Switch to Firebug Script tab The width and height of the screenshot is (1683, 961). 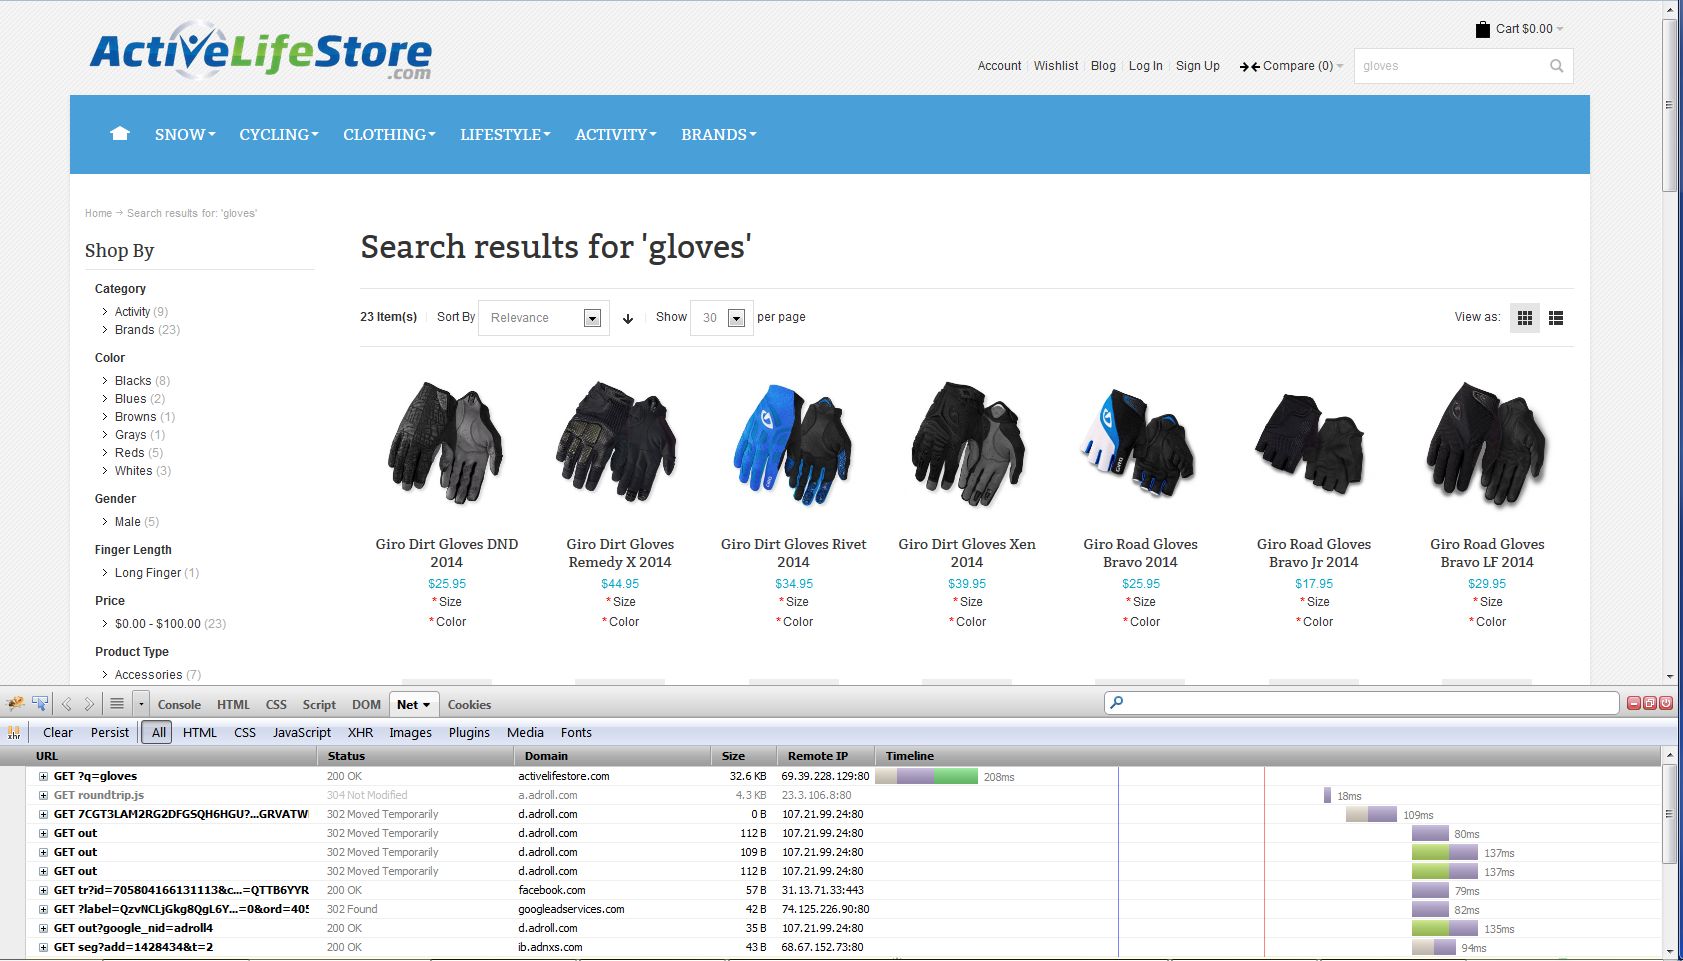(x=319, y=704)
